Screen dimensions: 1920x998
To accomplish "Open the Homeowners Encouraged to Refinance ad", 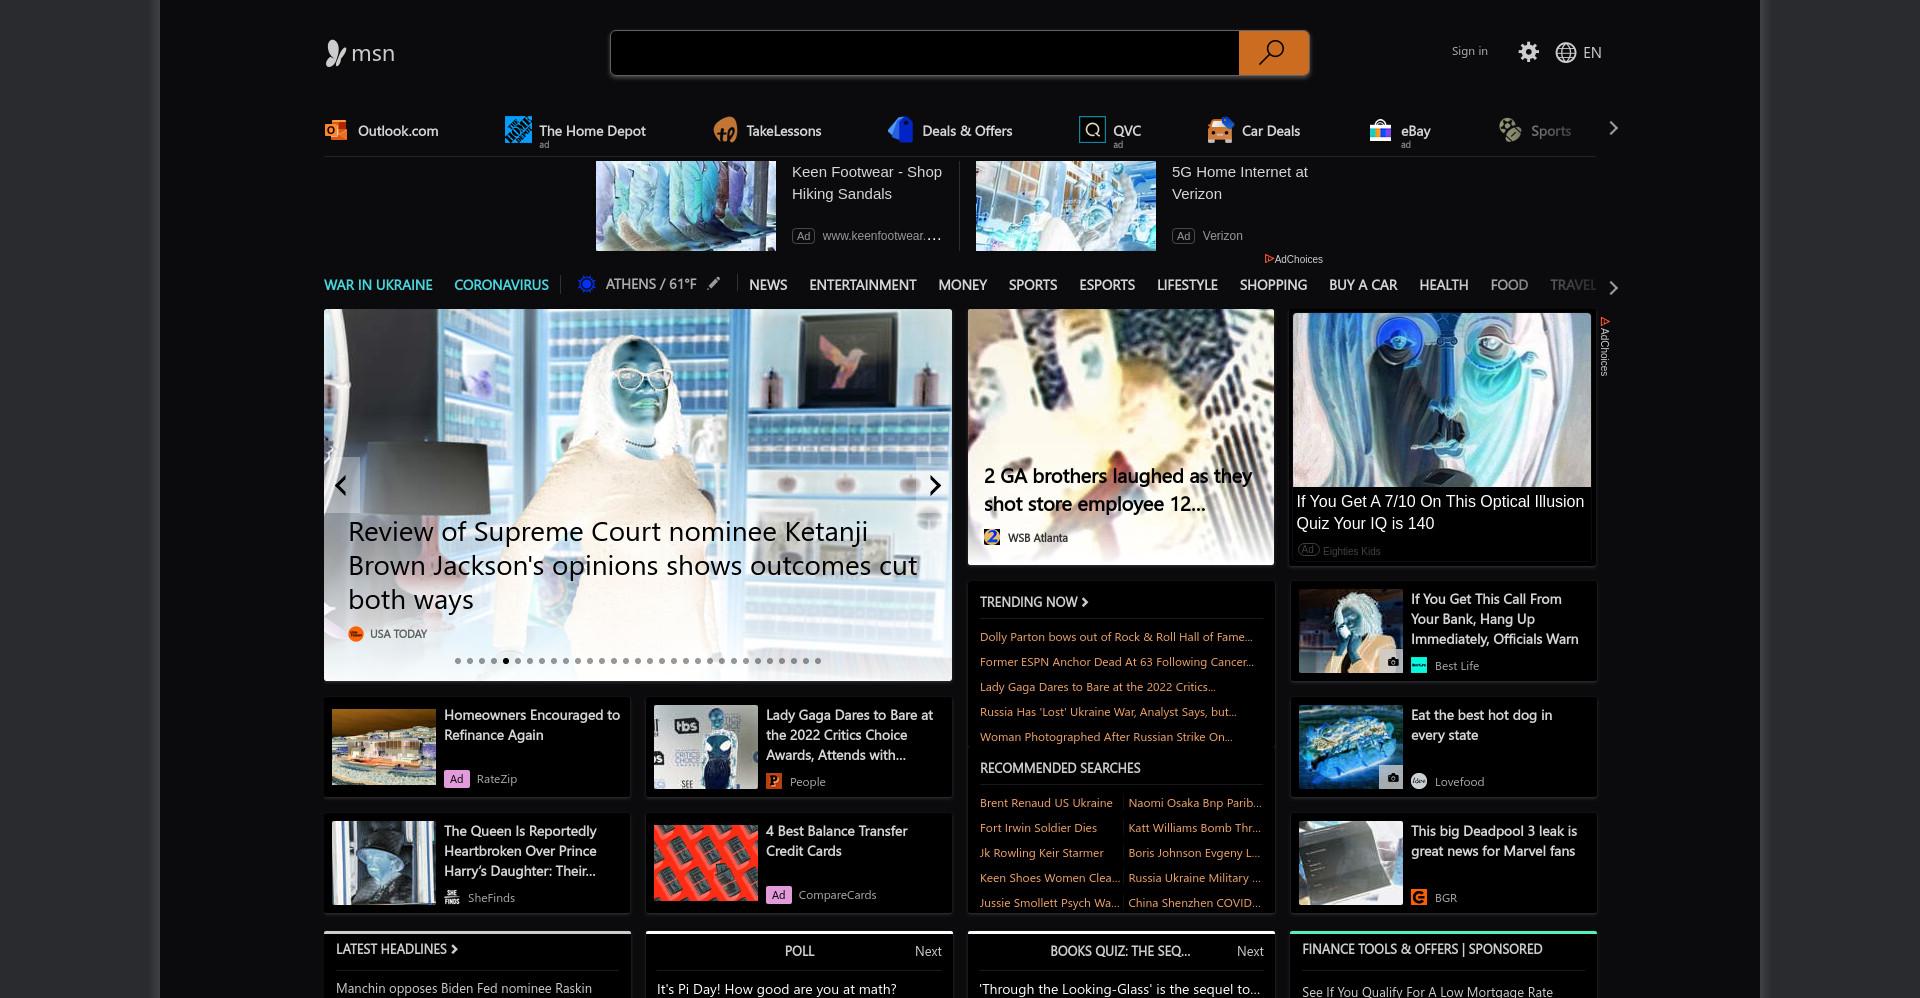I will point(477,747).
